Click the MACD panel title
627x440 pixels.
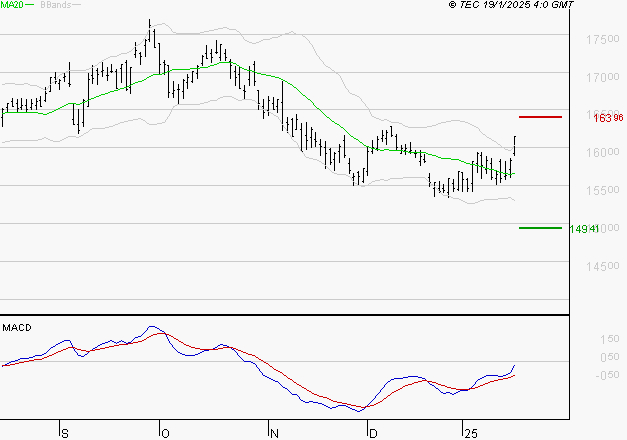pos(17,328)
